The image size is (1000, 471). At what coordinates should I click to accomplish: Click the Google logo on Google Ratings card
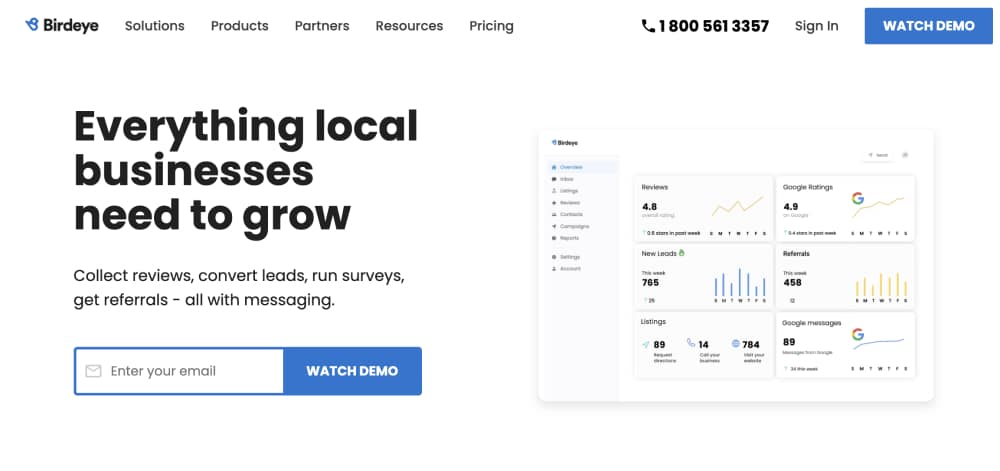point(858,198)
